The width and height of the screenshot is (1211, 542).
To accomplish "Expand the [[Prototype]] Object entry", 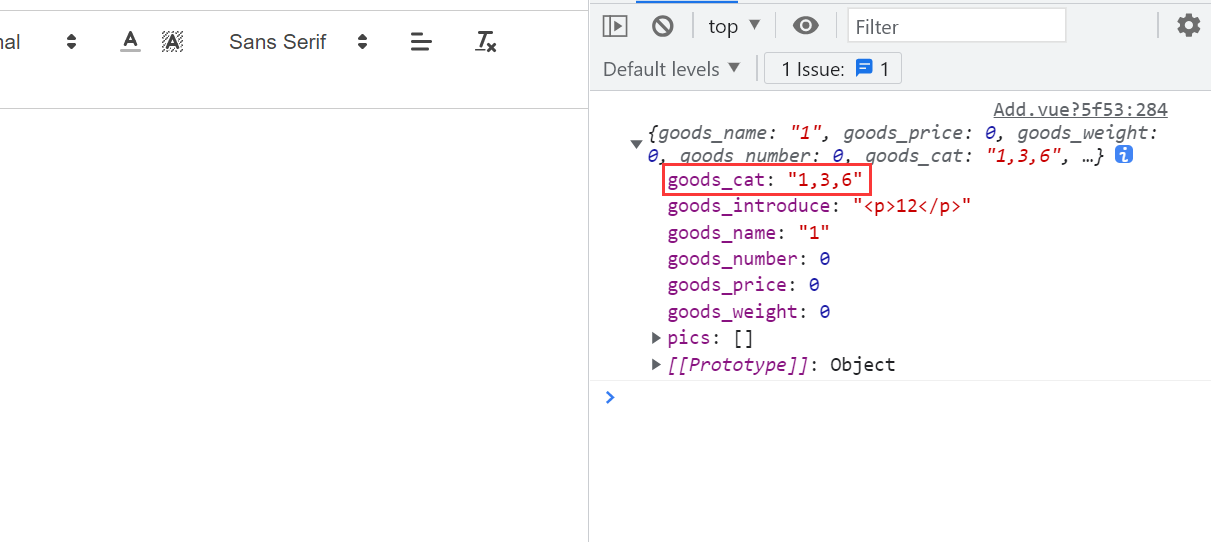I will (656, 364).
